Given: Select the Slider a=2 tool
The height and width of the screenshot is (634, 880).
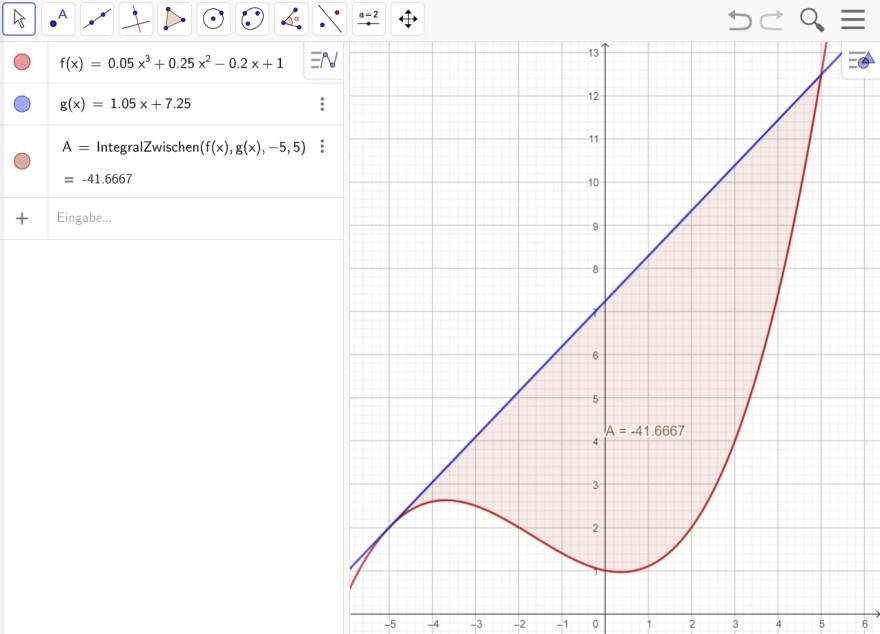Looking at the screenshot, I should tap(369, 19).
